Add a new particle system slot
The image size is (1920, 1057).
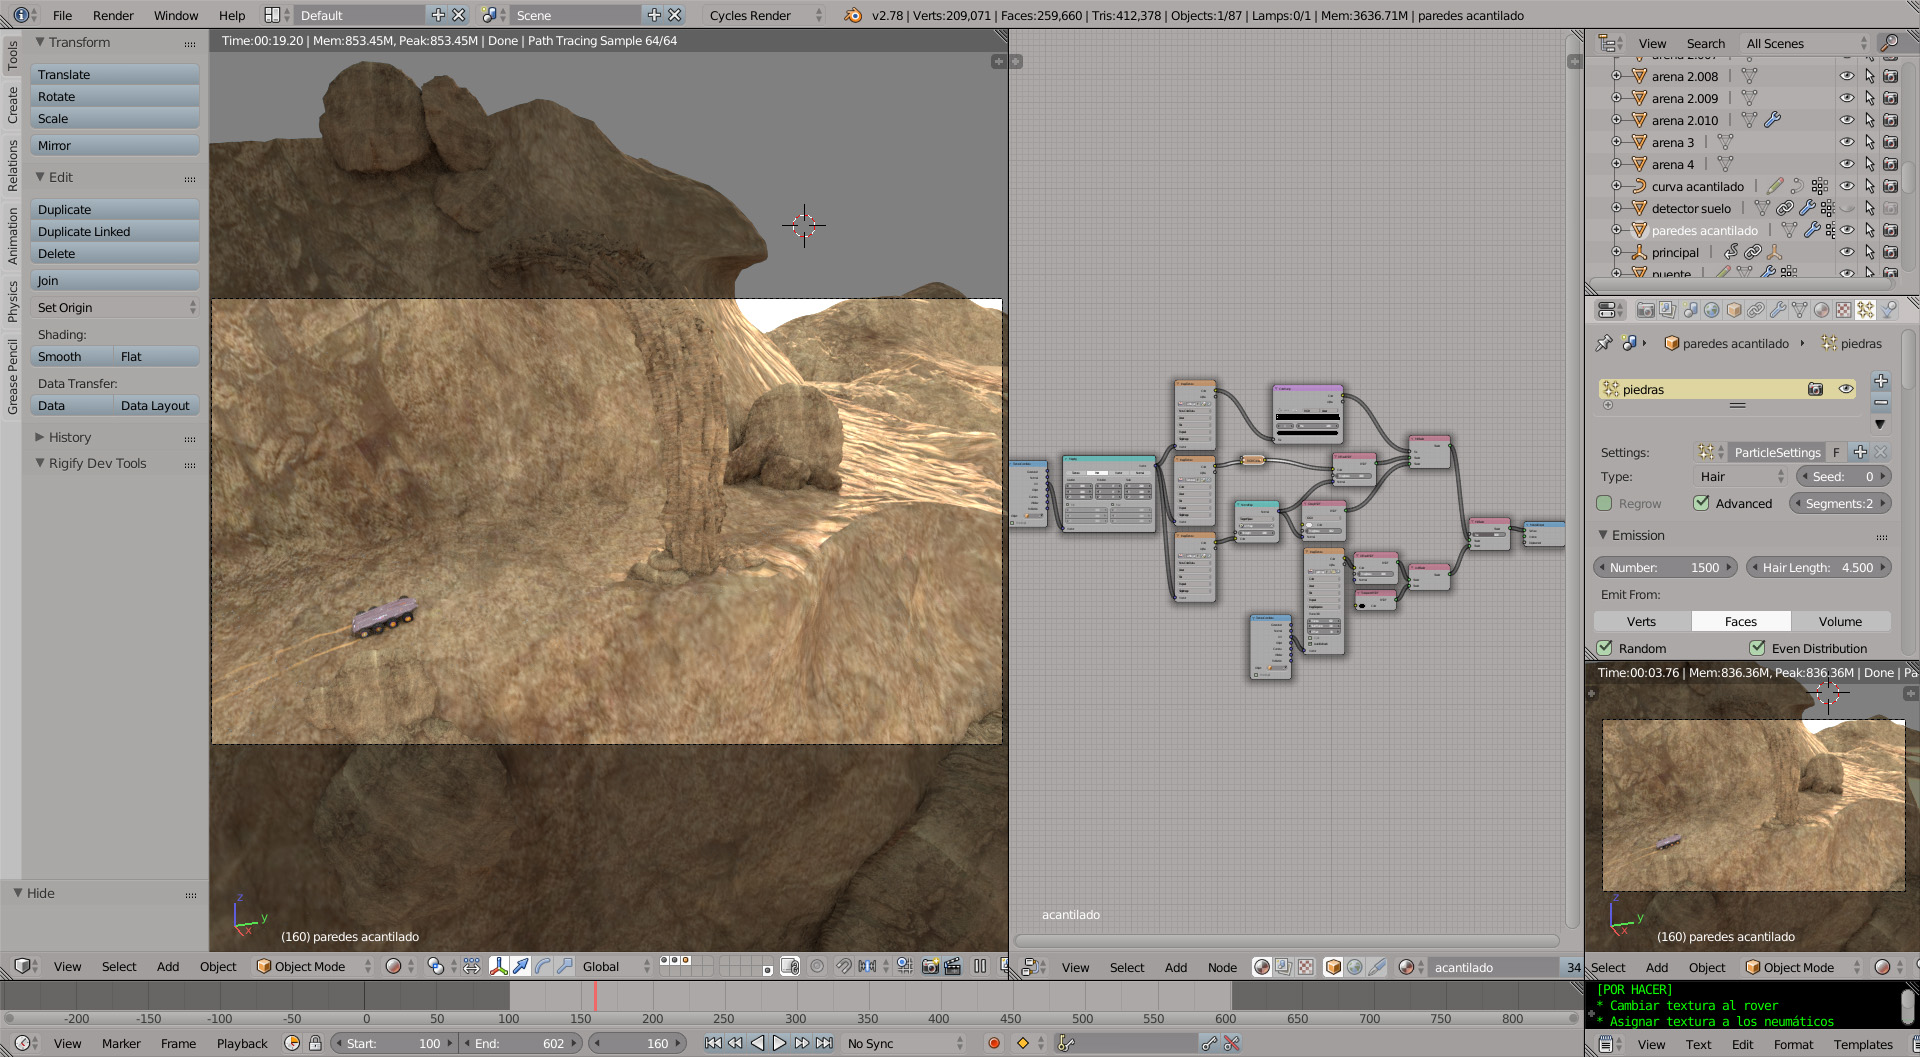pyautogui.click(x=1880, y=381)
